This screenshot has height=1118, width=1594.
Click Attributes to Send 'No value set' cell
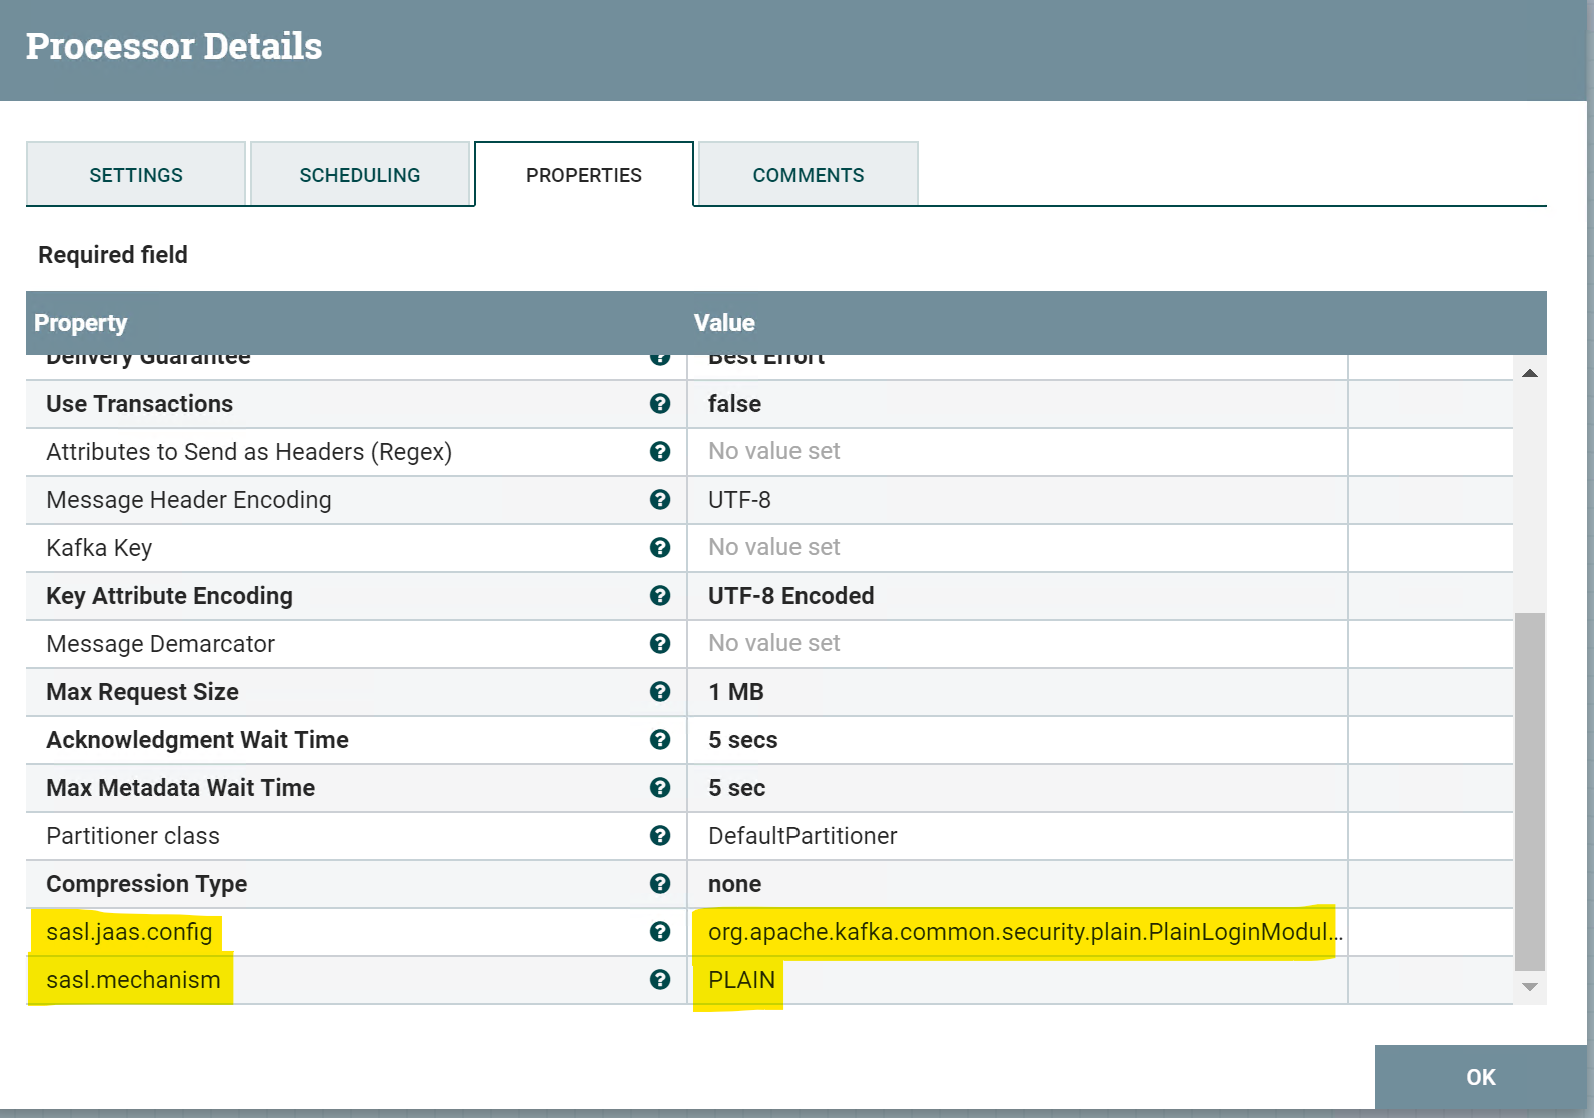click(x=1017, y=451)
